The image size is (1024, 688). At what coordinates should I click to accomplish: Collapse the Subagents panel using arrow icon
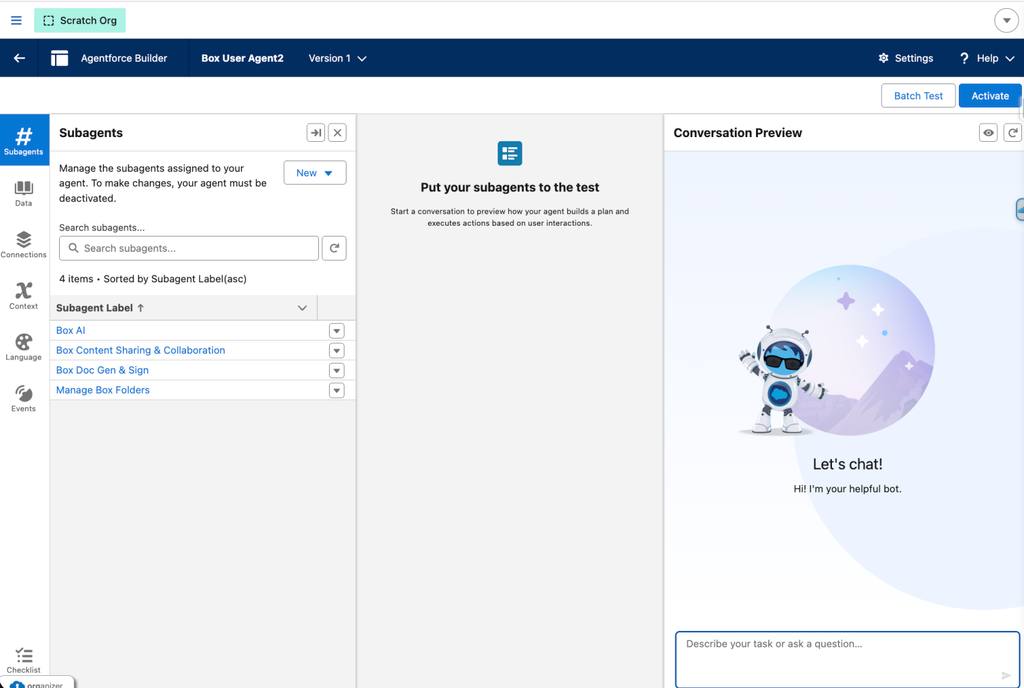point(315,133)
